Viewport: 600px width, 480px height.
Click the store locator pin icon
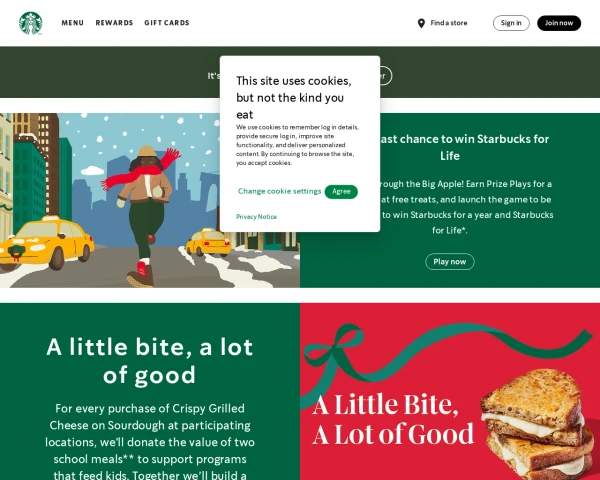click(x=421, y=23)
